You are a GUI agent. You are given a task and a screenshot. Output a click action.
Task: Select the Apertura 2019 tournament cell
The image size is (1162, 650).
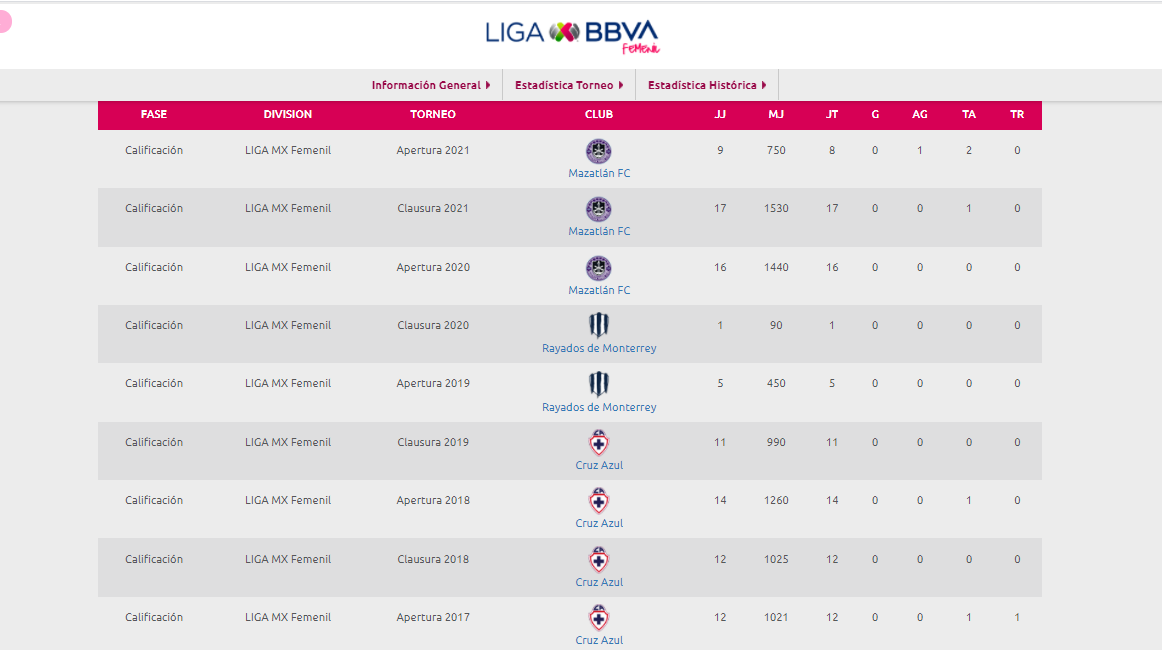point(433,383)
